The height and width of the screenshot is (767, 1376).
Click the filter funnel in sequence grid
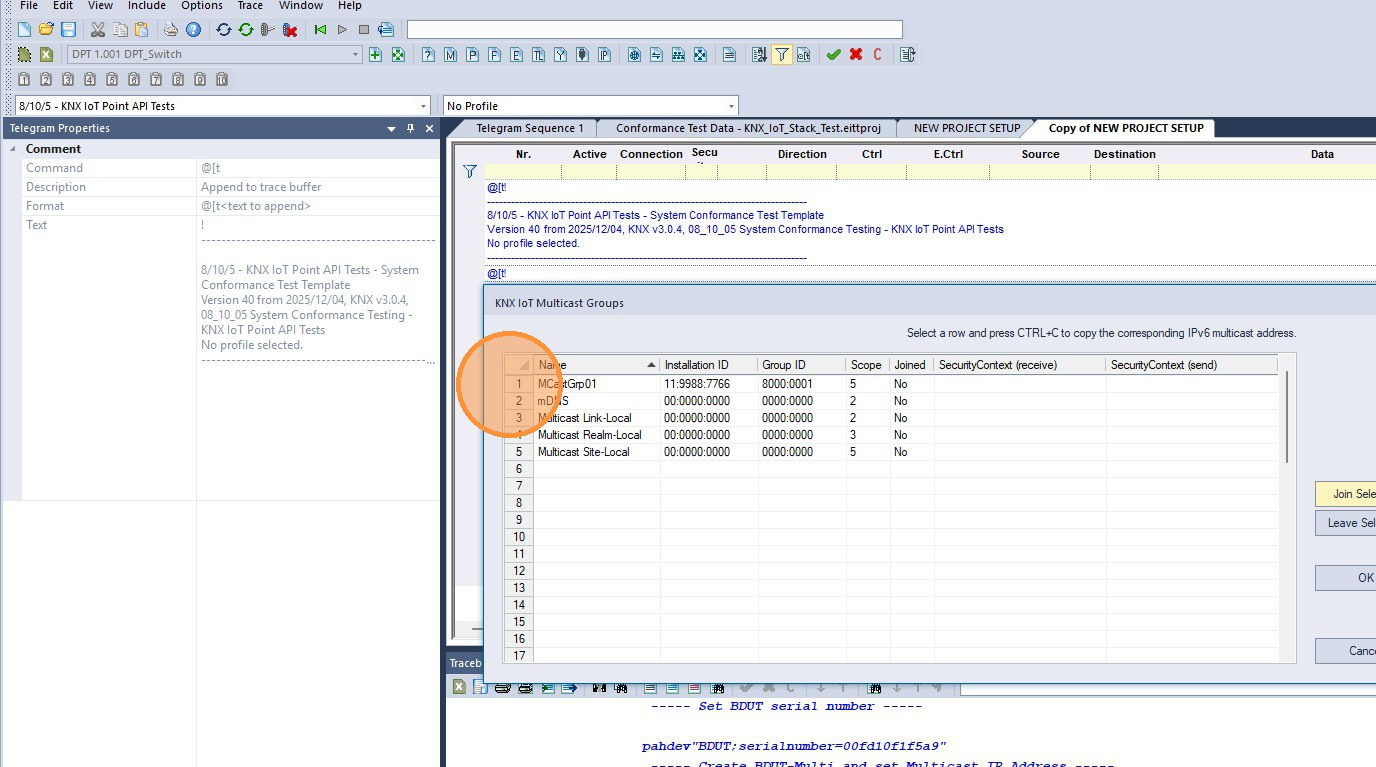pyautogui.click(x=469, y=172)
